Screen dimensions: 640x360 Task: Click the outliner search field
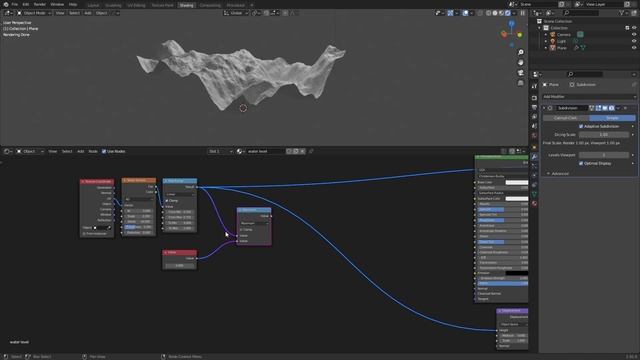coord(580,13)
